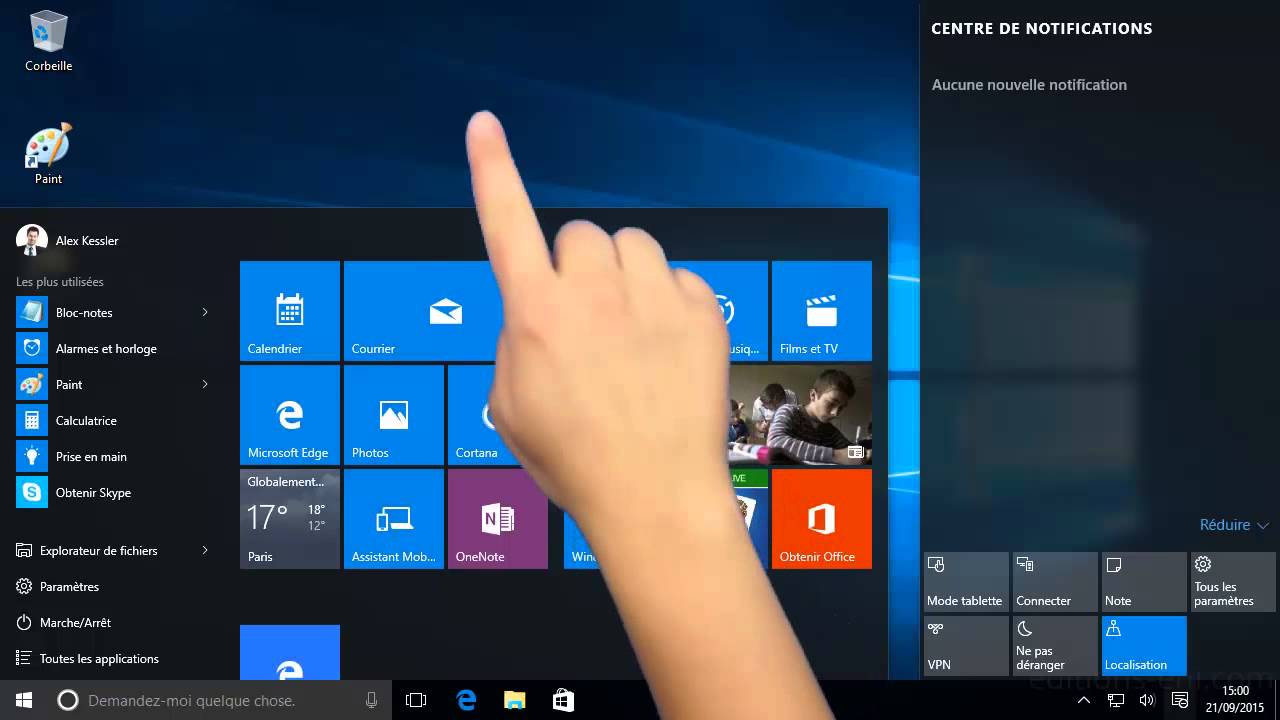
Task: Toggle the Localisation quick action
Action: [1144, 646]
